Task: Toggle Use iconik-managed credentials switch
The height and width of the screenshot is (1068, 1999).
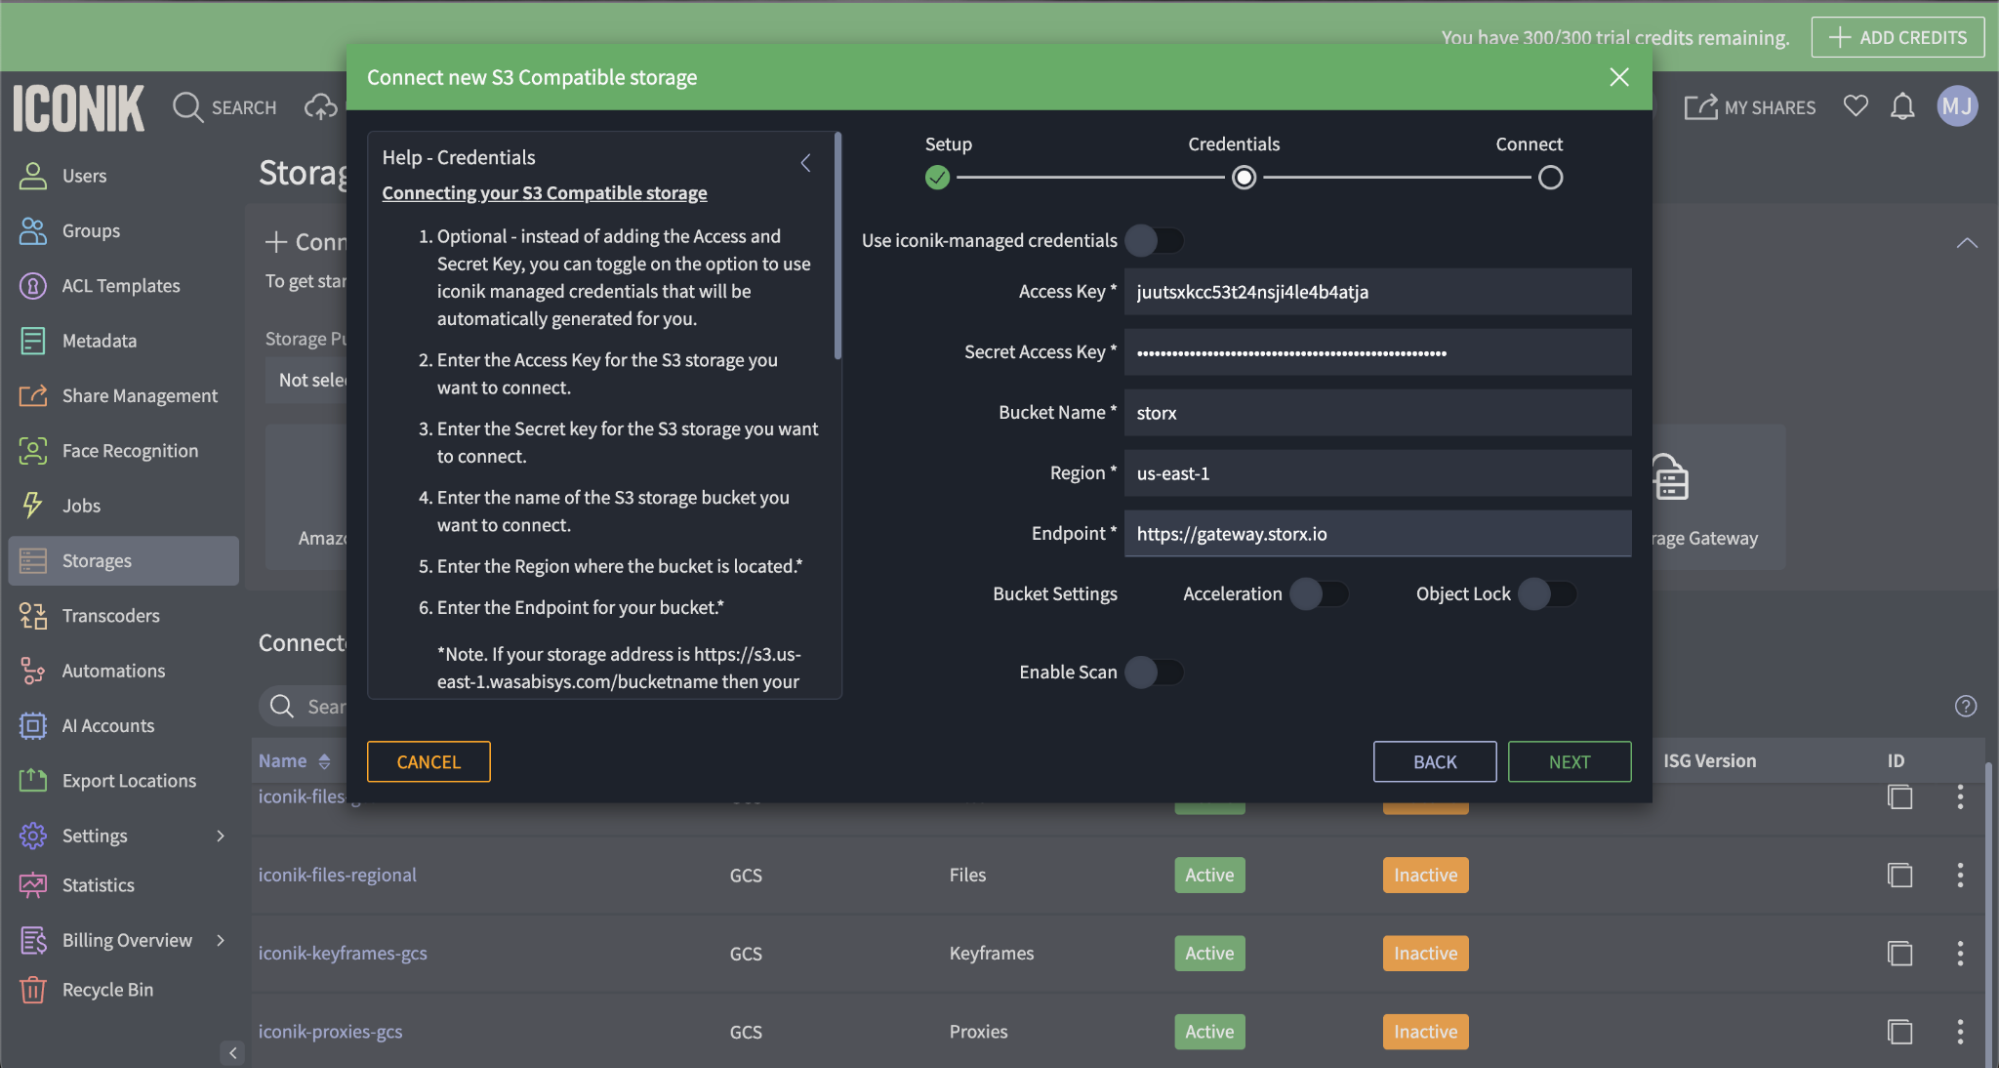Action: tap(1154, 240)
